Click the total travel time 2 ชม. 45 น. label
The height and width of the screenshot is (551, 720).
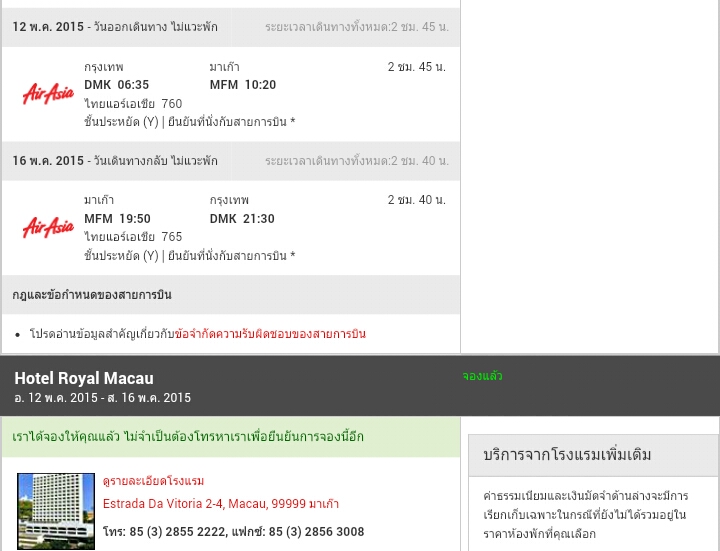pyautogui.click(x=357, y=27)
